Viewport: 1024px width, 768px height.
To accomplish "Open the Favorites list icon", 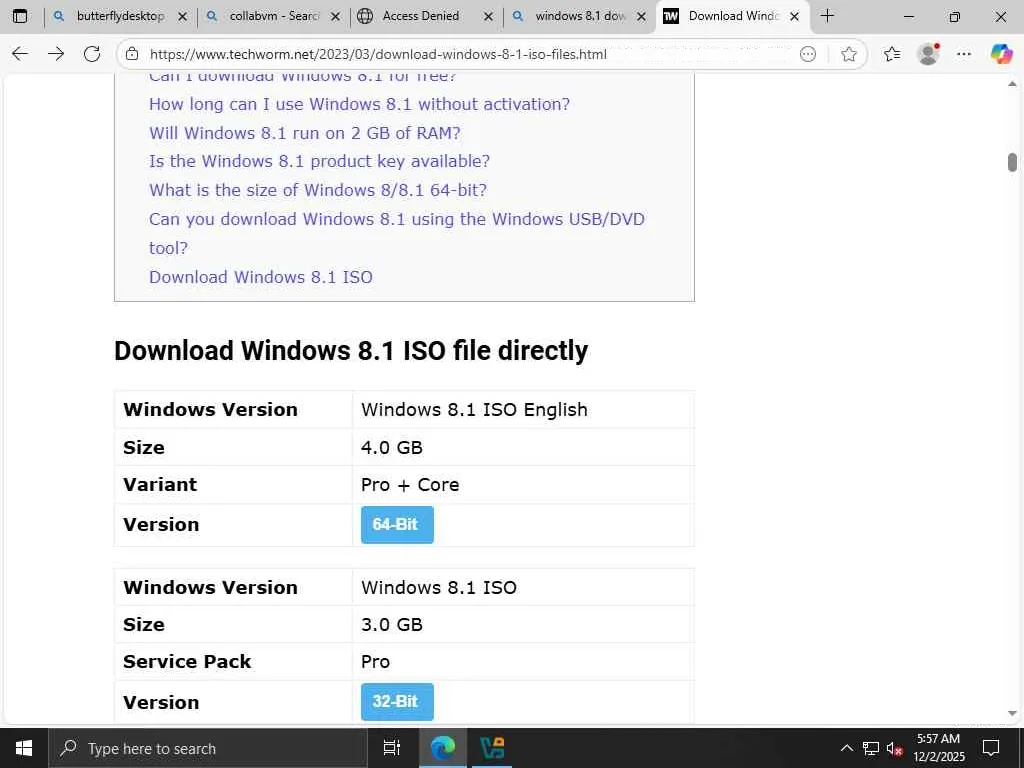I will [892, 54].
